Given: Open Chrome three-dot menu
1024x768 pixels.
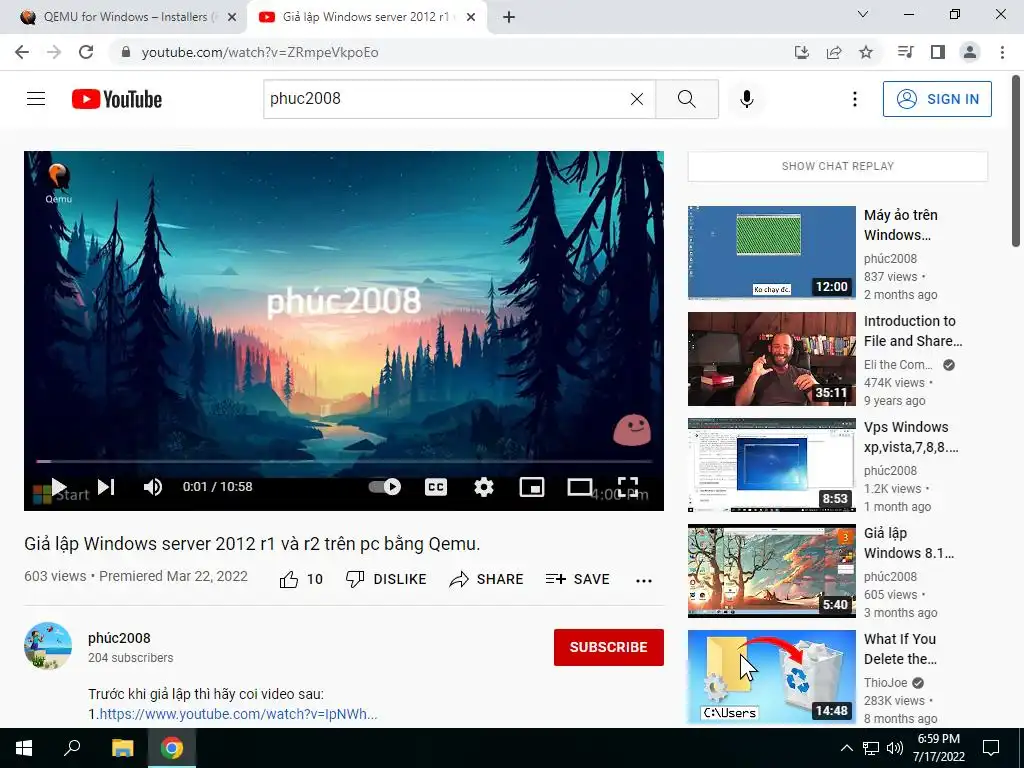Looking at the screenshot, I should point(1002,52).
